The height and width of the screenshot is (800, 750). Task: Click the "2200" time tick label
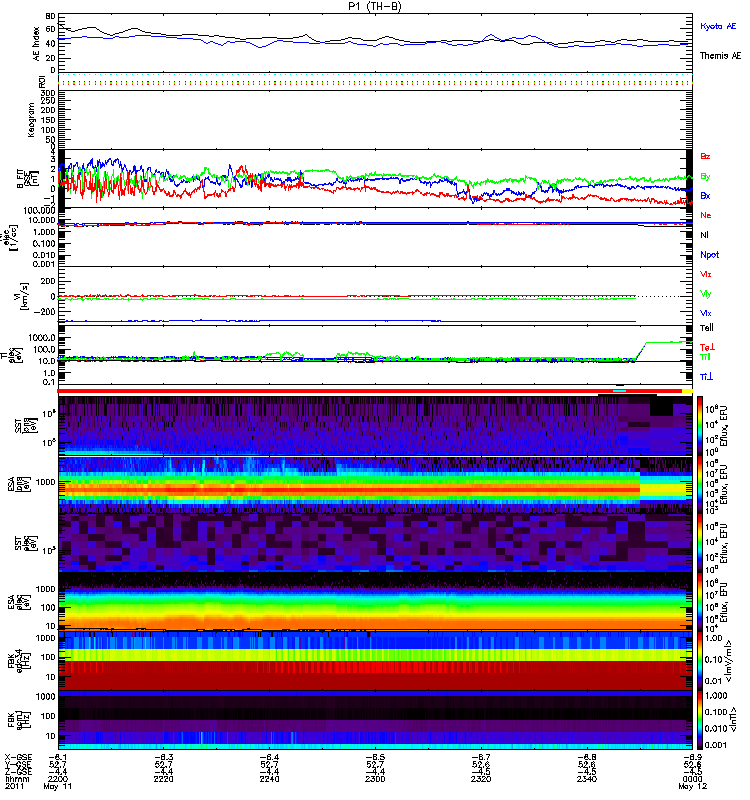click(58, 779)
